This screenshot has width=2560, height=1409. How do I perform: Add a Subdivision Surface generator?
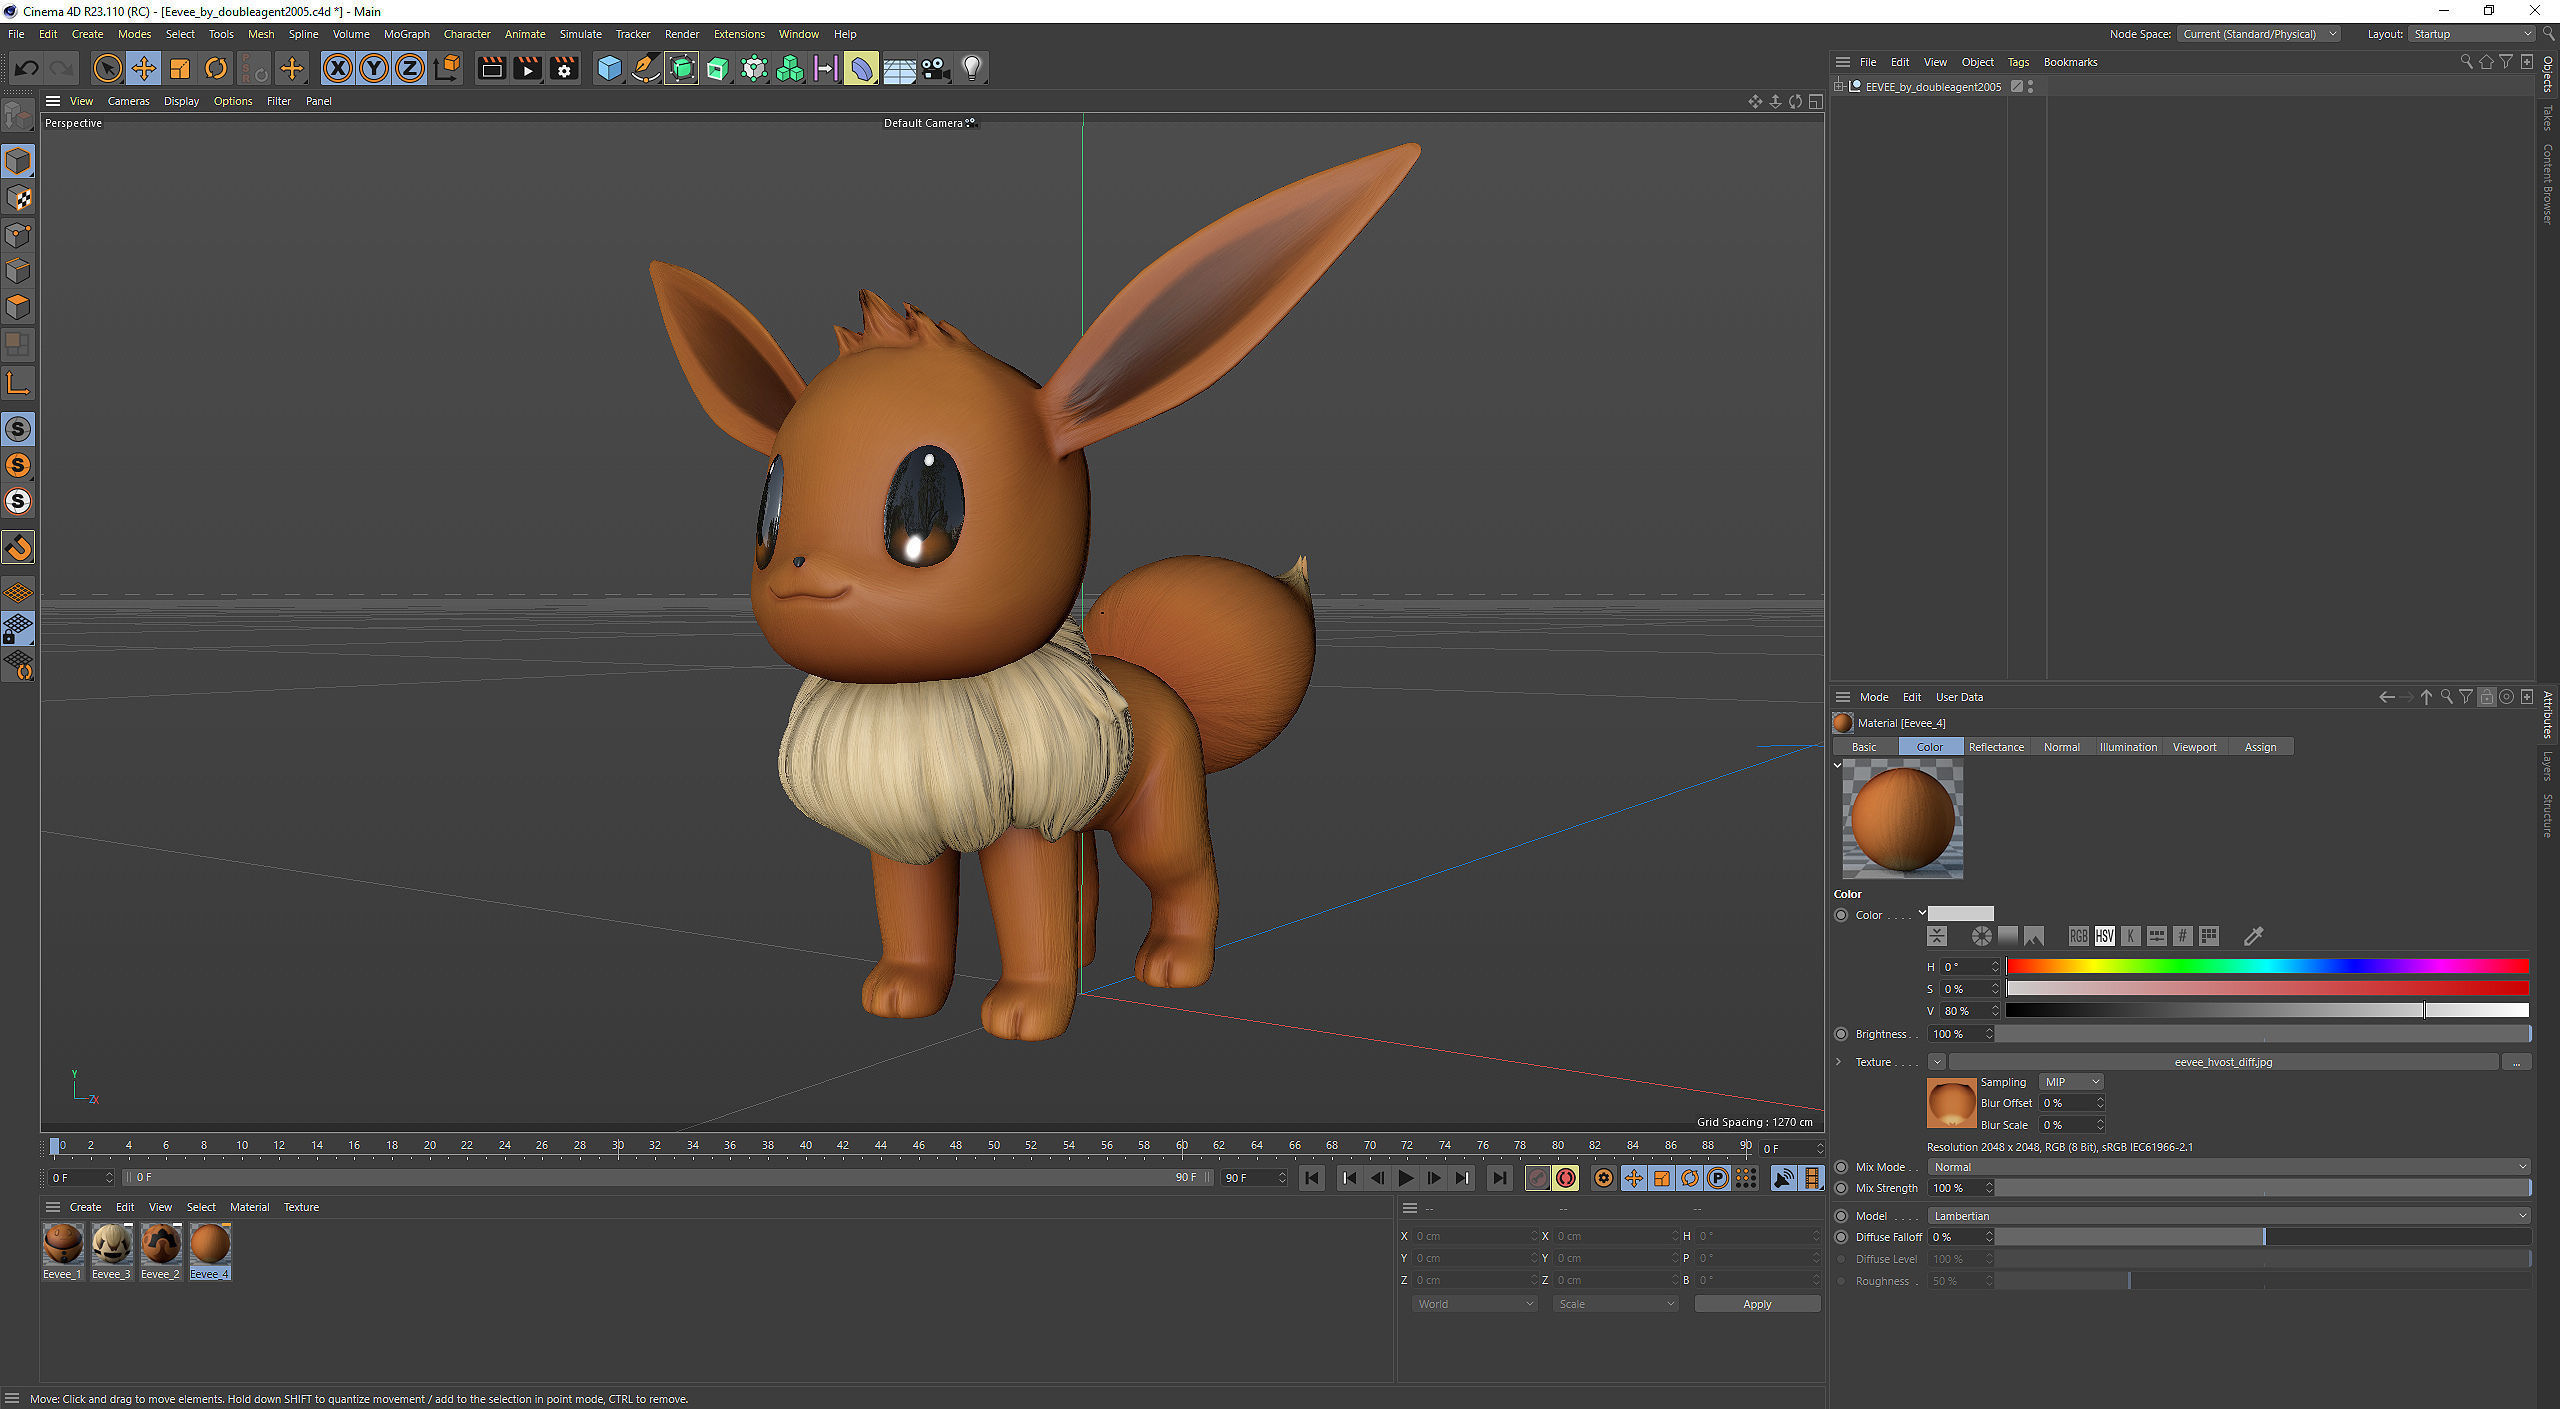coord(681,68)
